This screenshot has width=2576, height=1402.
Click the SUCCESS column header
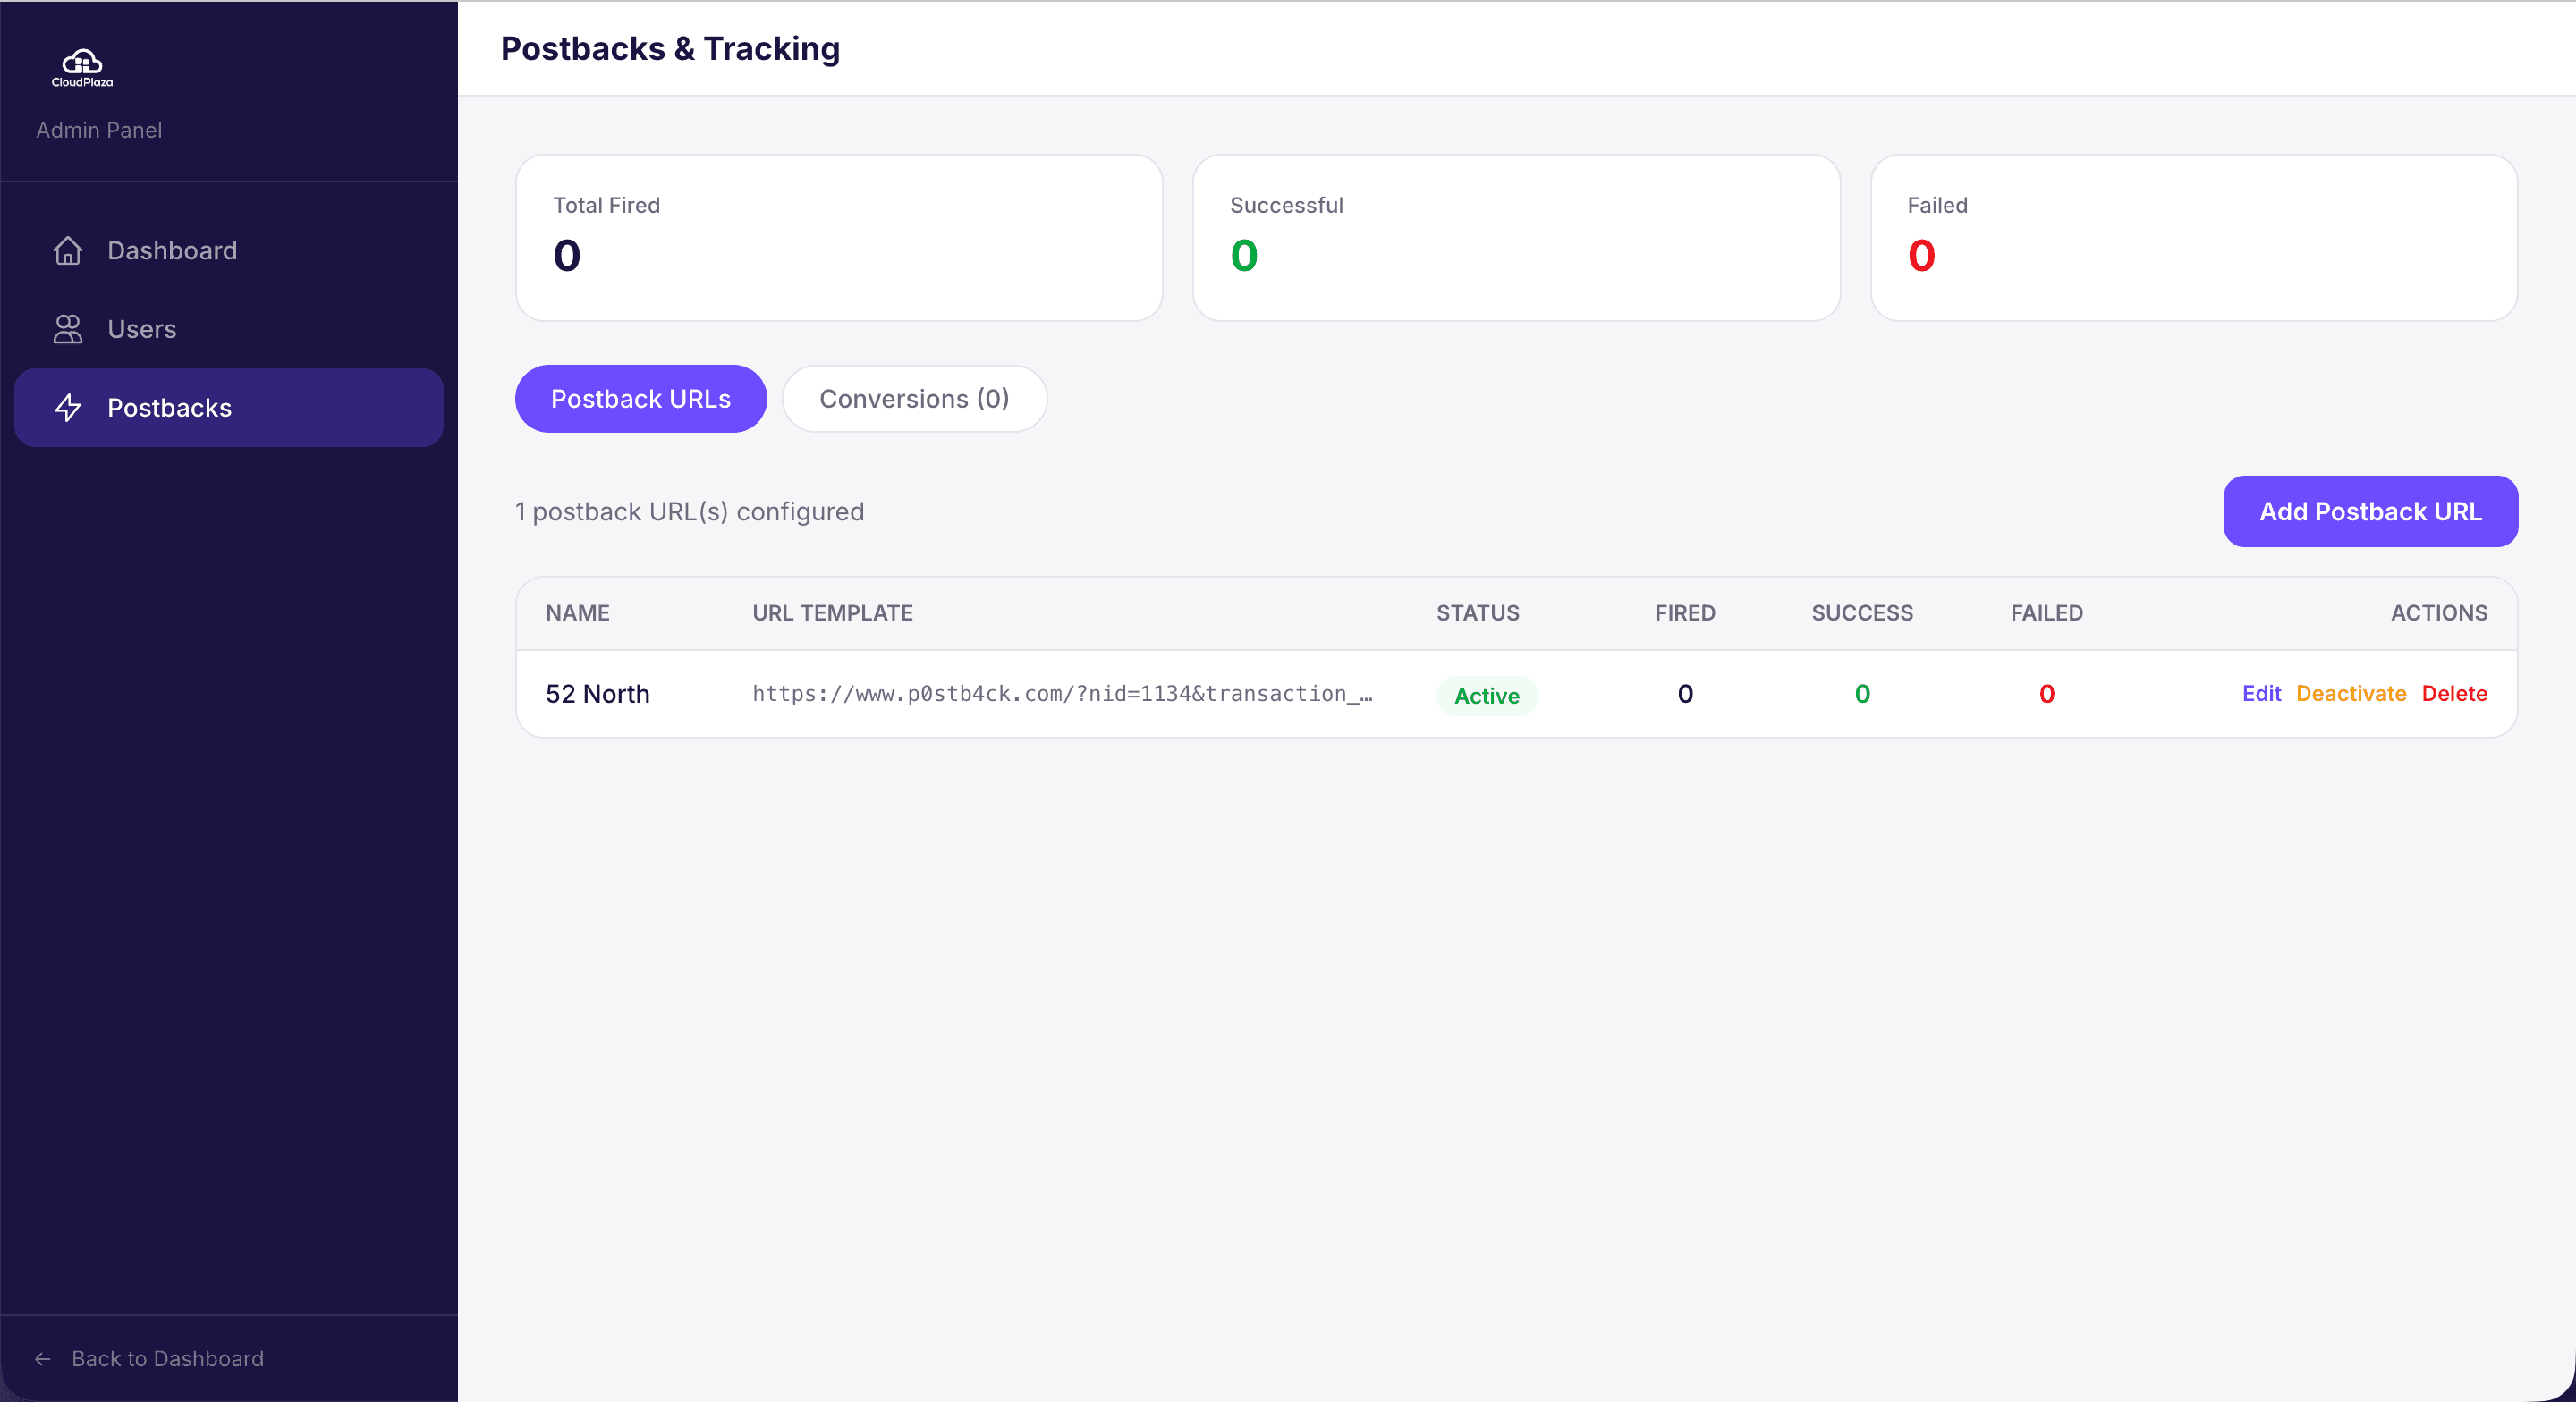(1862, 613)
